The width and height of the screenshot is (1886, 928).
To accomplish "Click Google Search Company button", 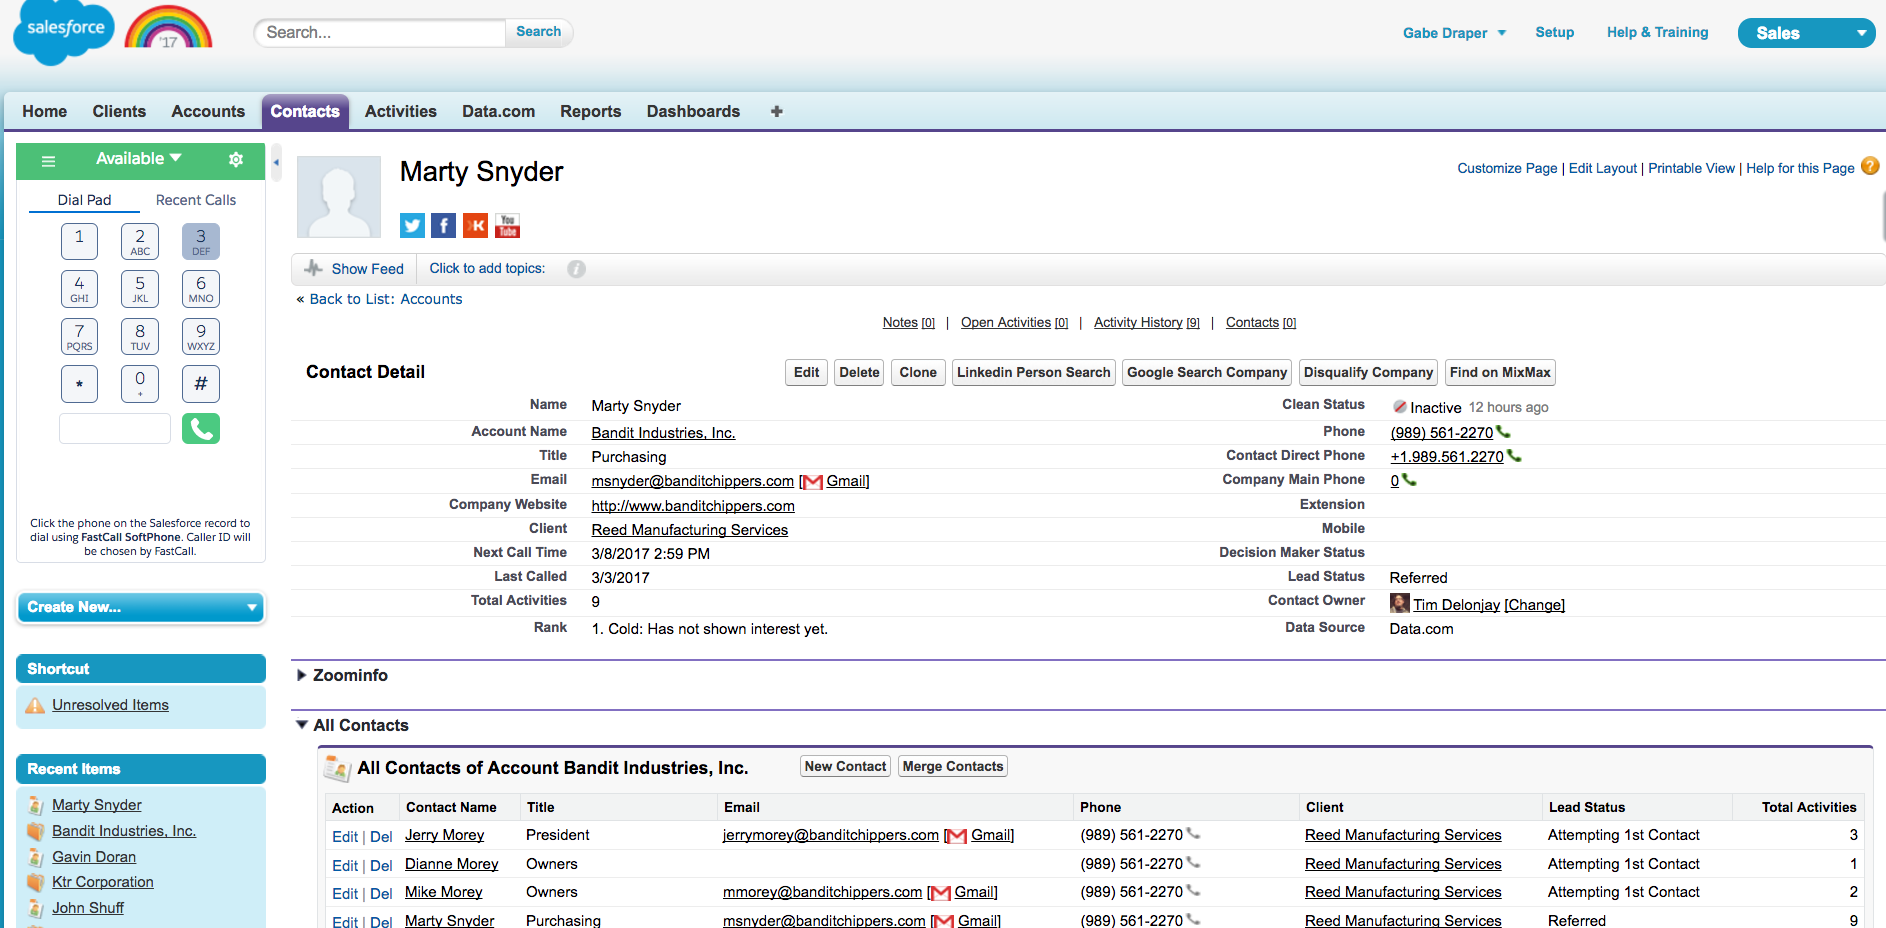I will pos(1207,373).
